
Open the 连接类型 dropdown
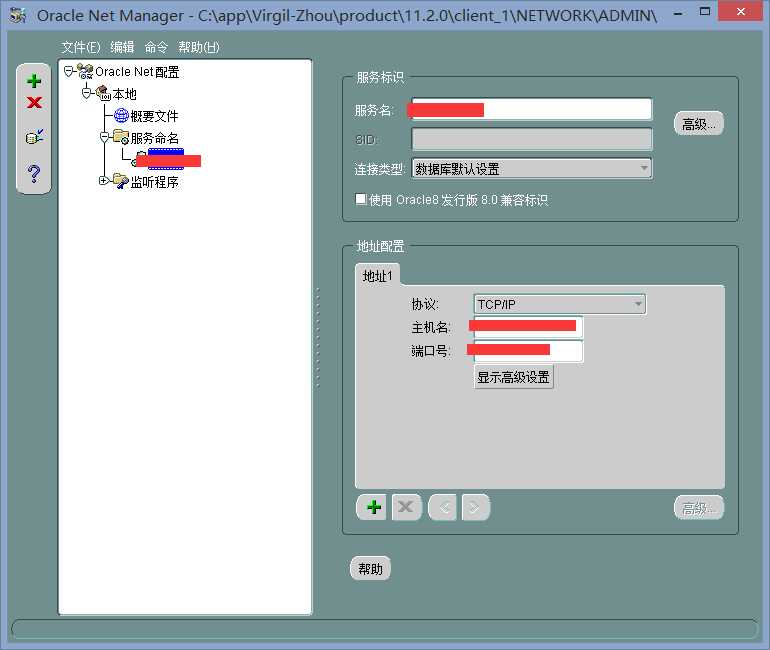(532, 169)
